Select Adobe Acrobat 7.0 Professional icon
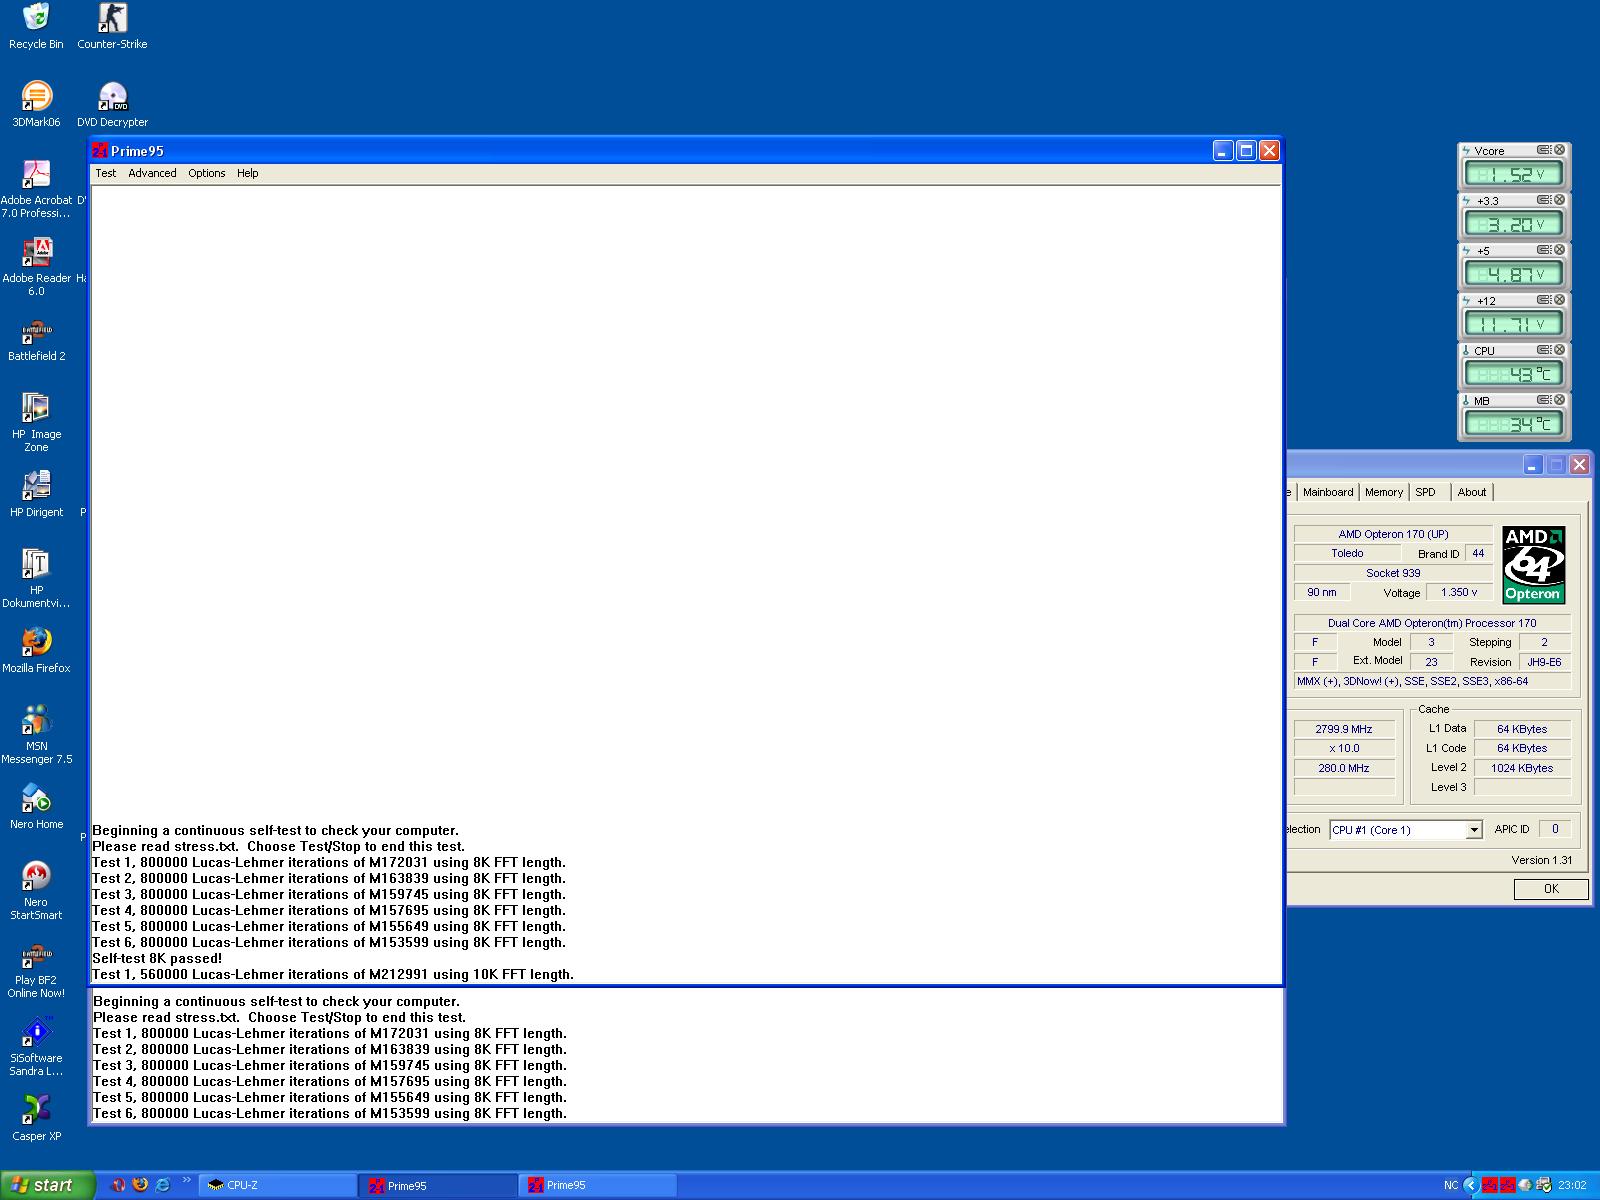1600x1200 pixels. coord(36,189)
